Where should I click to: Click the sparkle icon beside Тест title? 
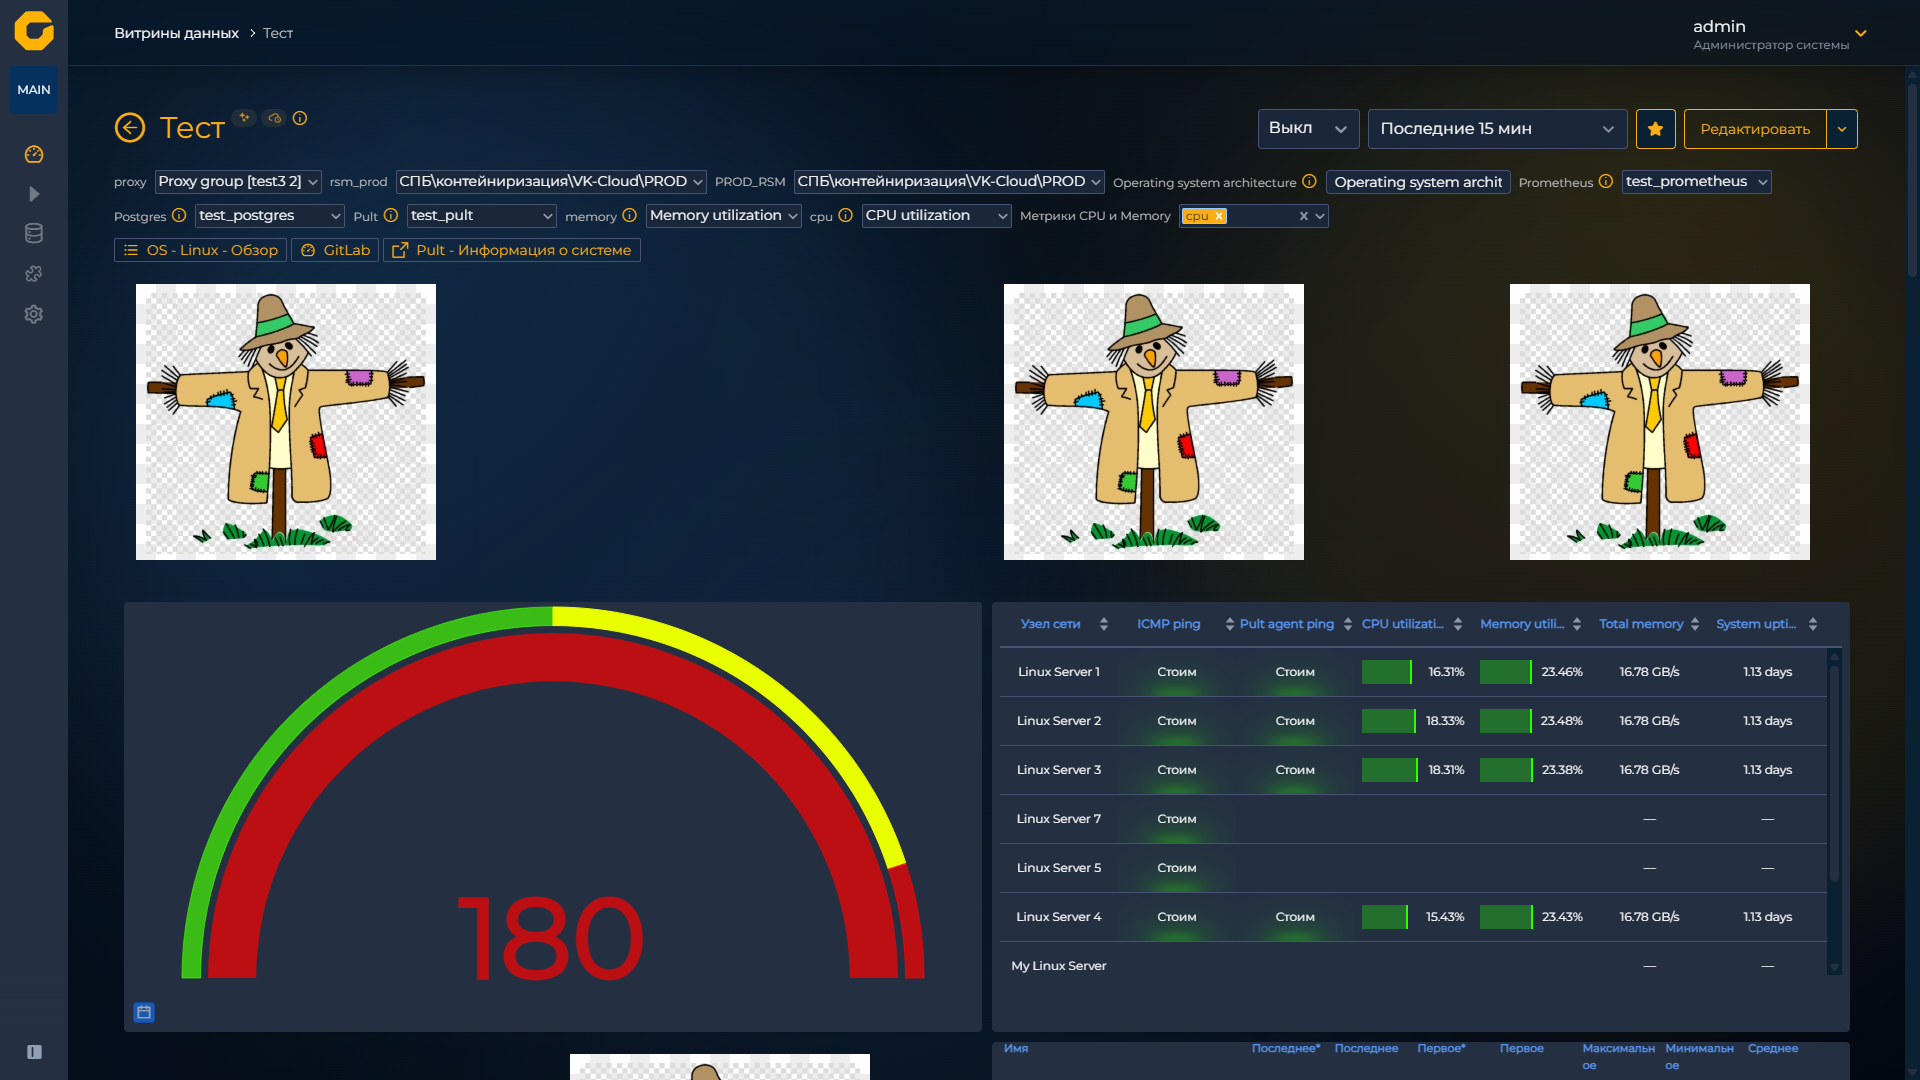click(x=244, y=118)
